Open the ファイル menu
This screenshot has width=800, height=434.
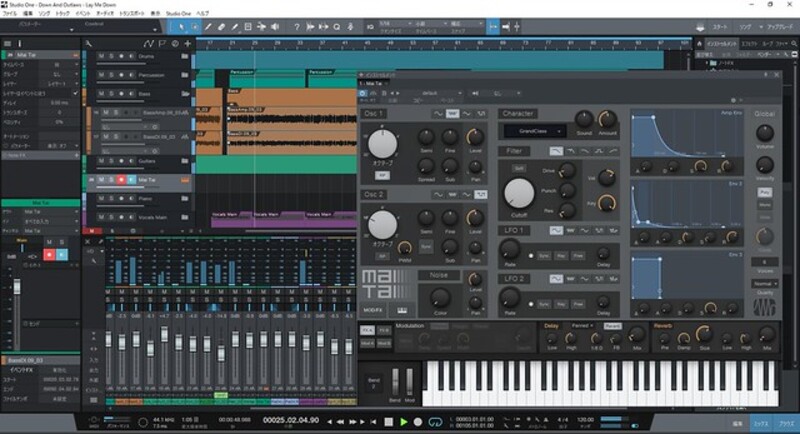[x=10, y=13]
